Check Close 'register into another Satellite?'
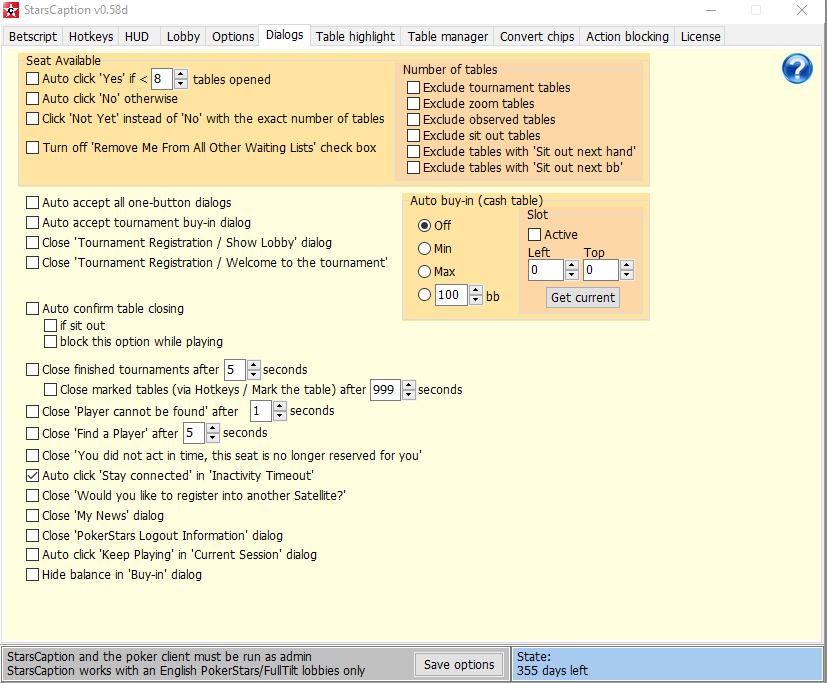827x683 pixels. pos(33,496)
